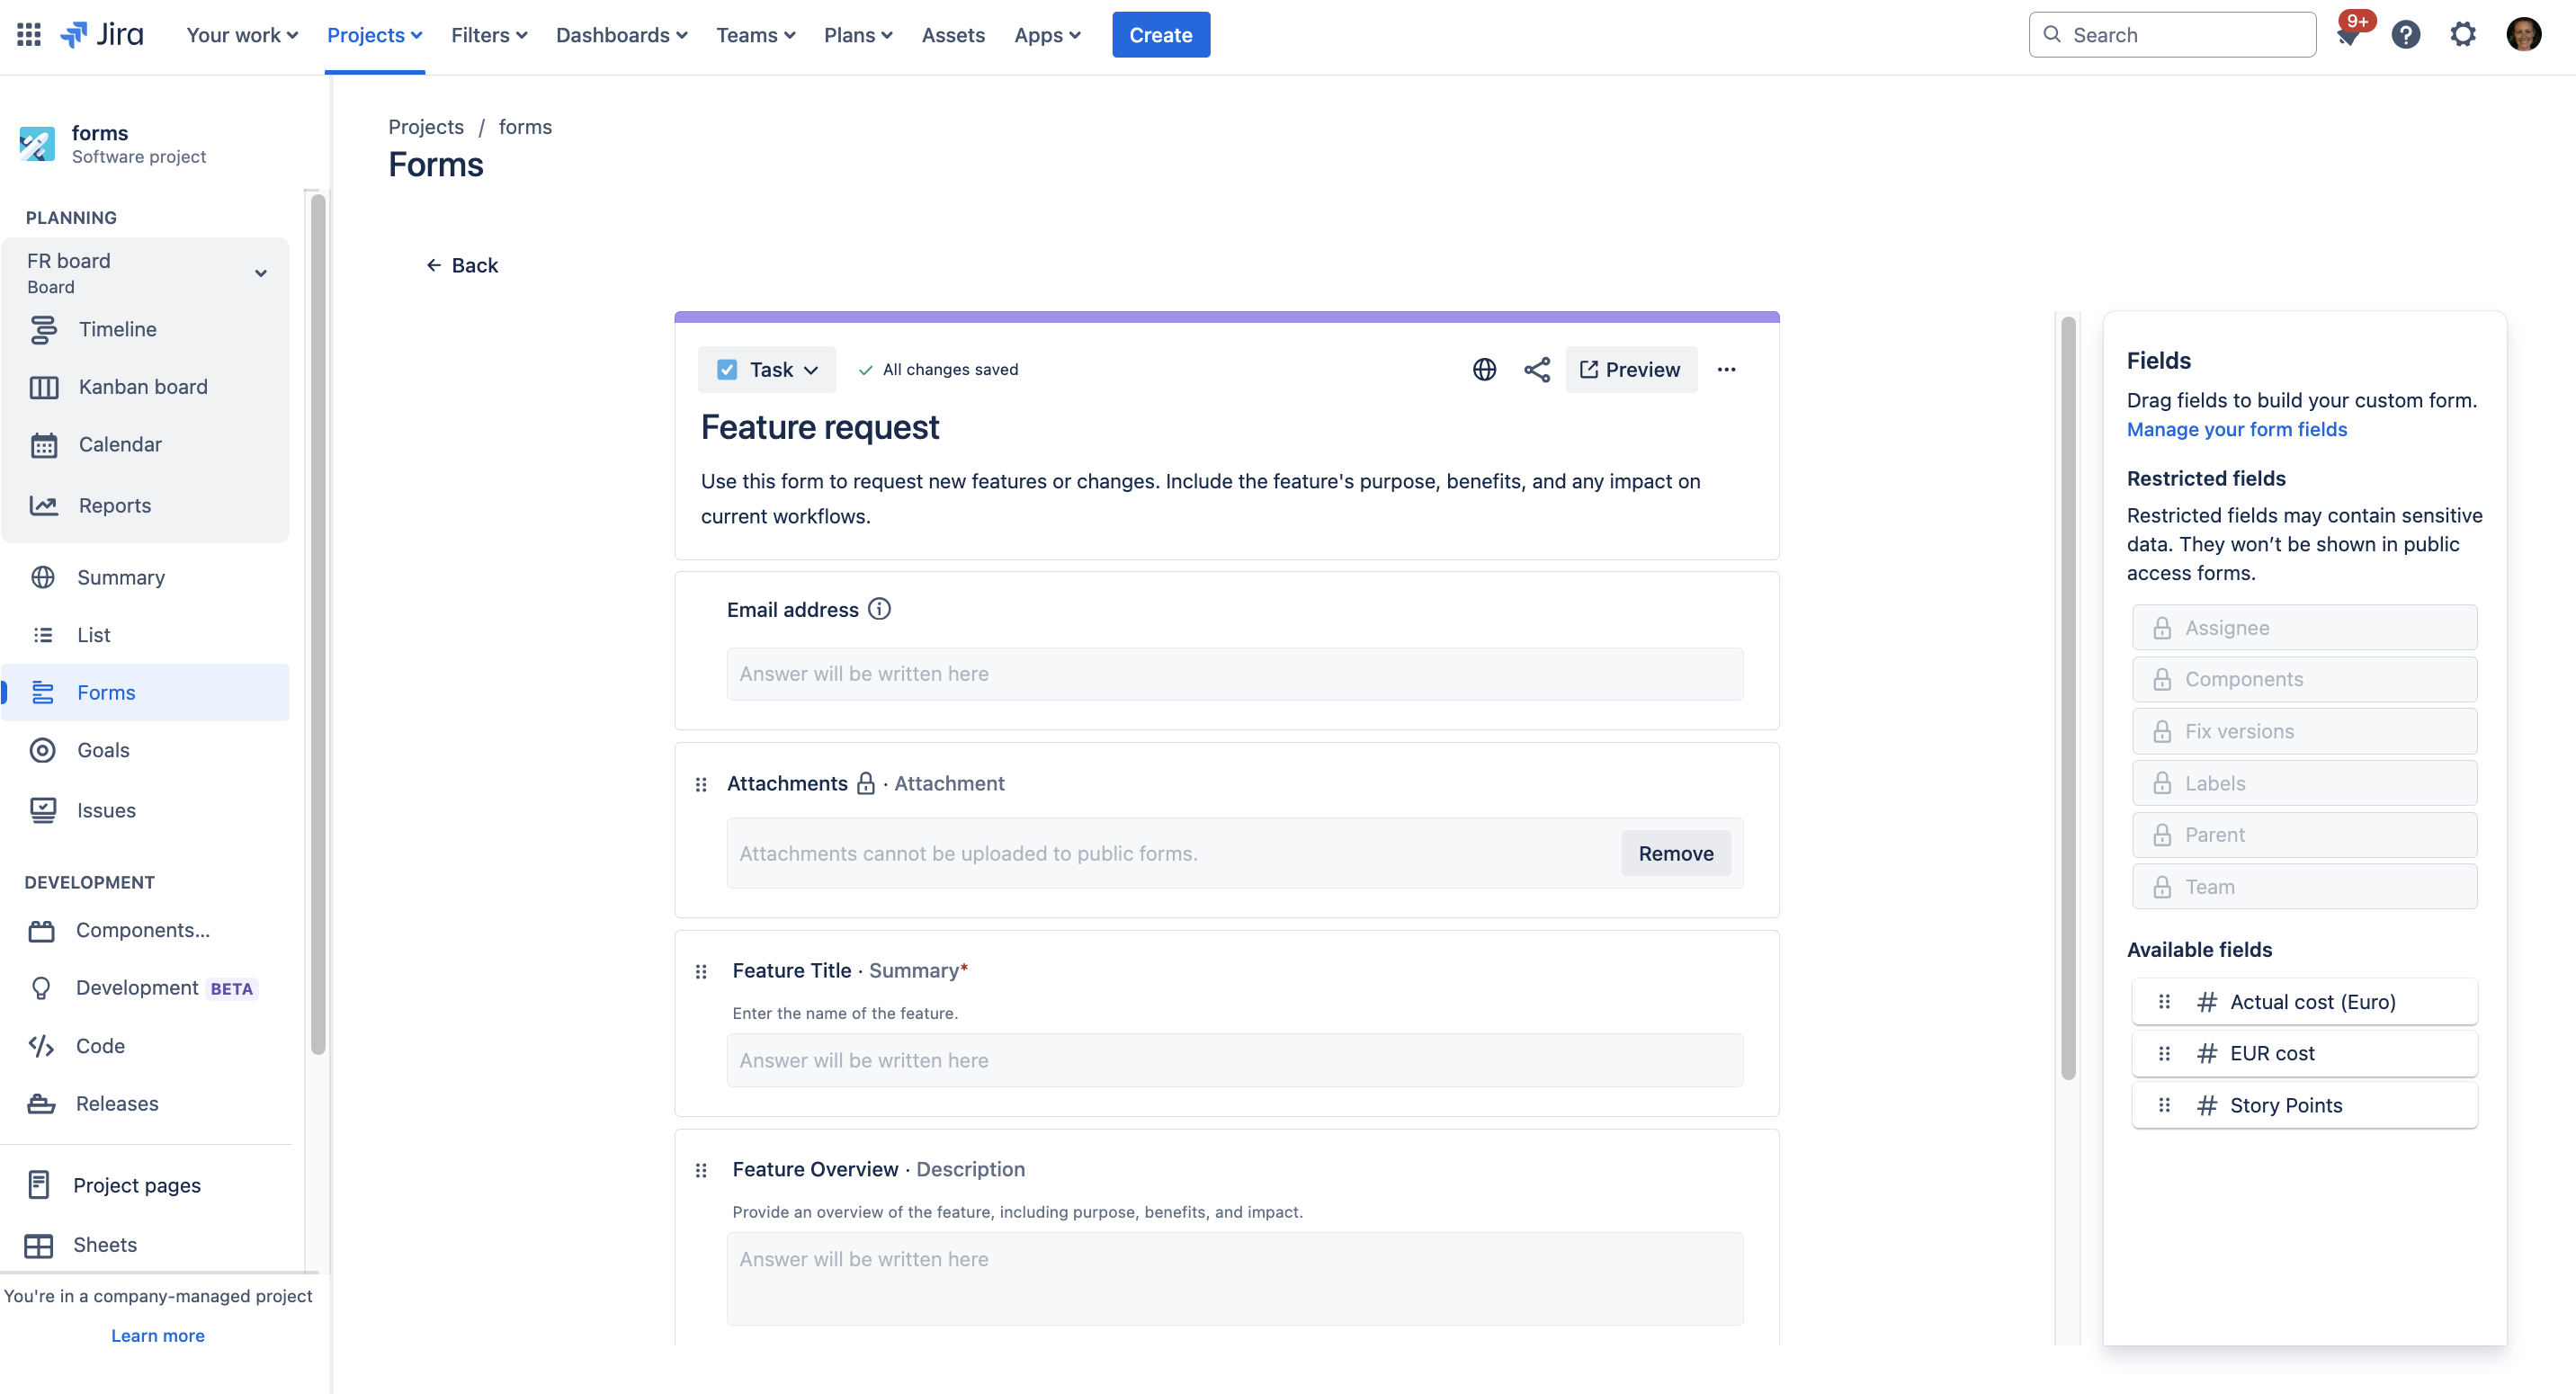Click the Story Points field drag handle
Image resolution: width=2576 pixels, height=1394 pixels.
(x=2164, y=1105)
